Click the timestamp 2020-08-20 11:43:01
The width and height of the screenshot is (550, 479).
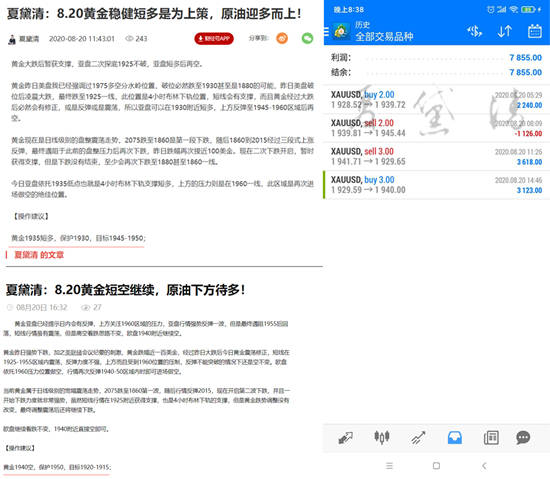82,39
